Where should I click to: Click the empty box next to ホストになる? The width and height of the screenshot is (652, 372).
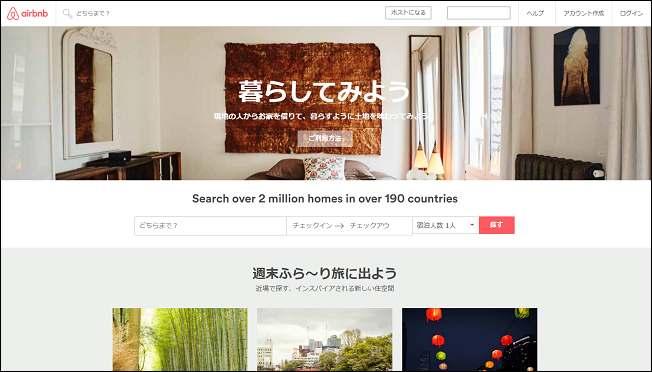click(x=479, y=13)
